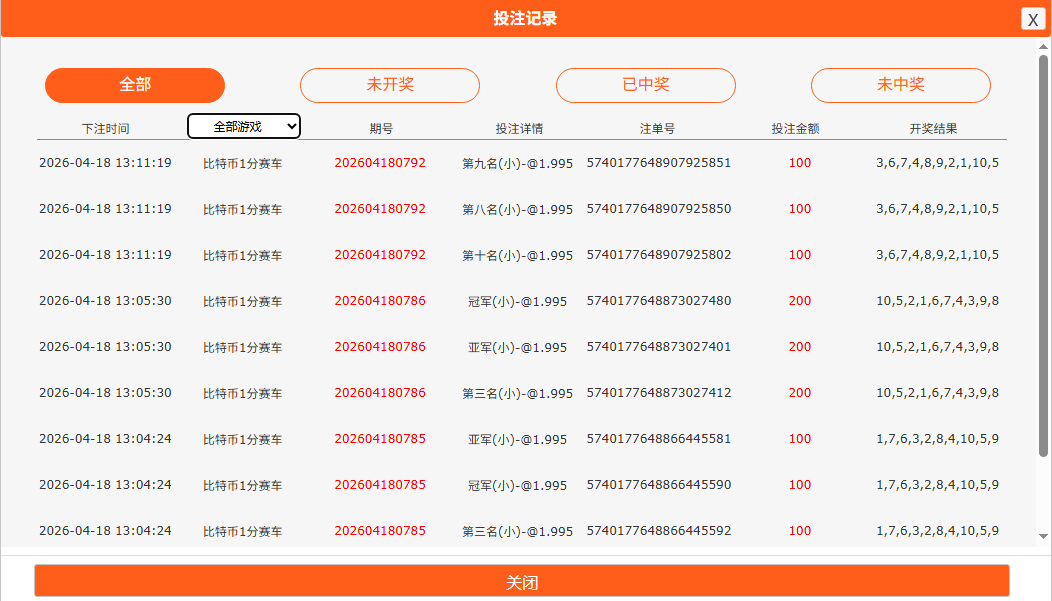Click the orange 关闭 button
This screenshot has width=1052, height=601.
click(x=521, y=582)
